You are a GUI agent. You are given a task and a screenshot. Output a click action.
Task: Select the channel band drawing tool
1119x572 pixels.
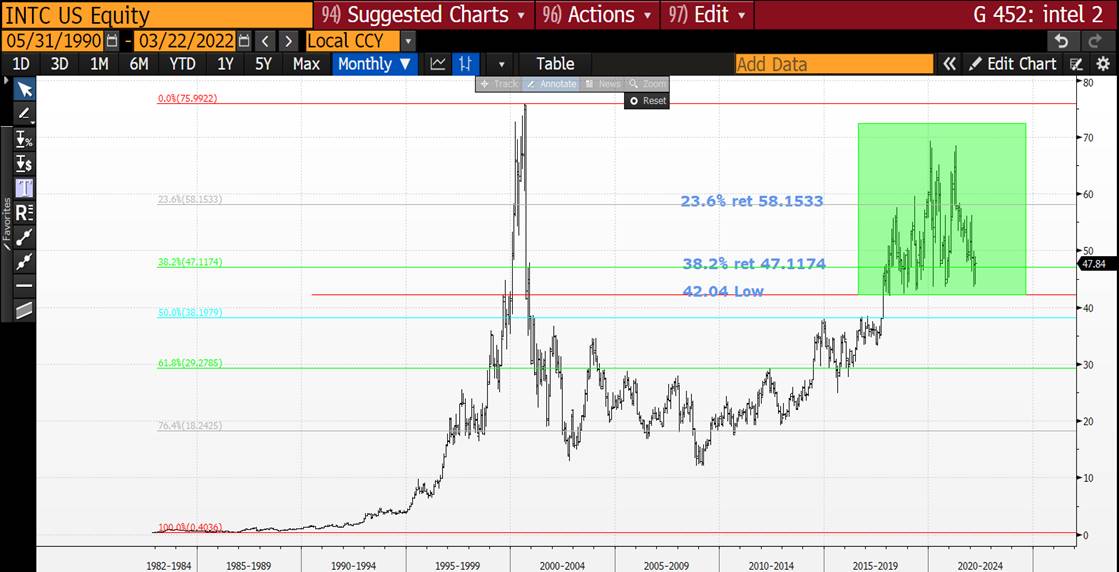pos(24,310)
